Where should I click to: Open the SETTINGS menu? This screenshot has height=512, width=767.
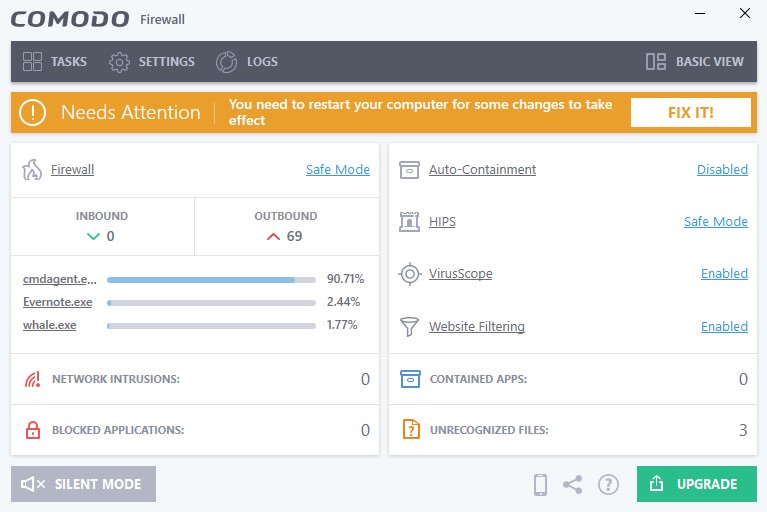tap(167, 62)
